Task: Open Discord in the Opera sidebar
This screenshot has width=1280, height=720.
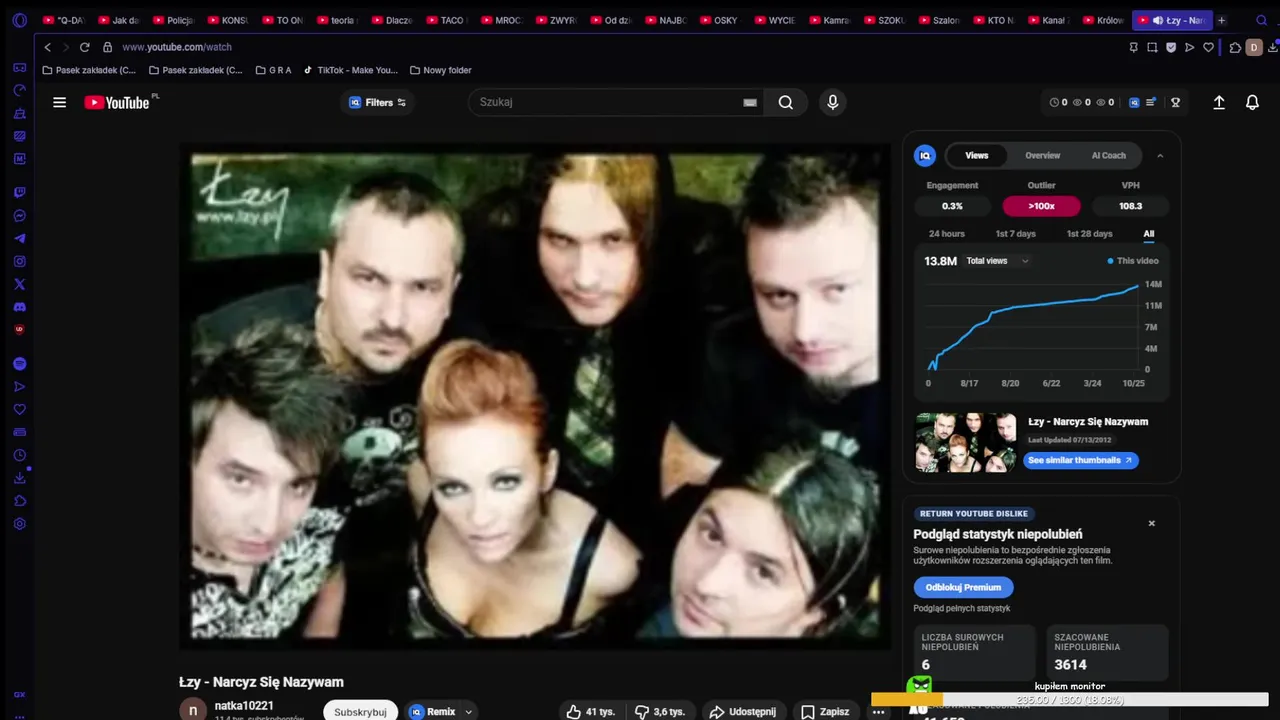Action: coord(19,307)
